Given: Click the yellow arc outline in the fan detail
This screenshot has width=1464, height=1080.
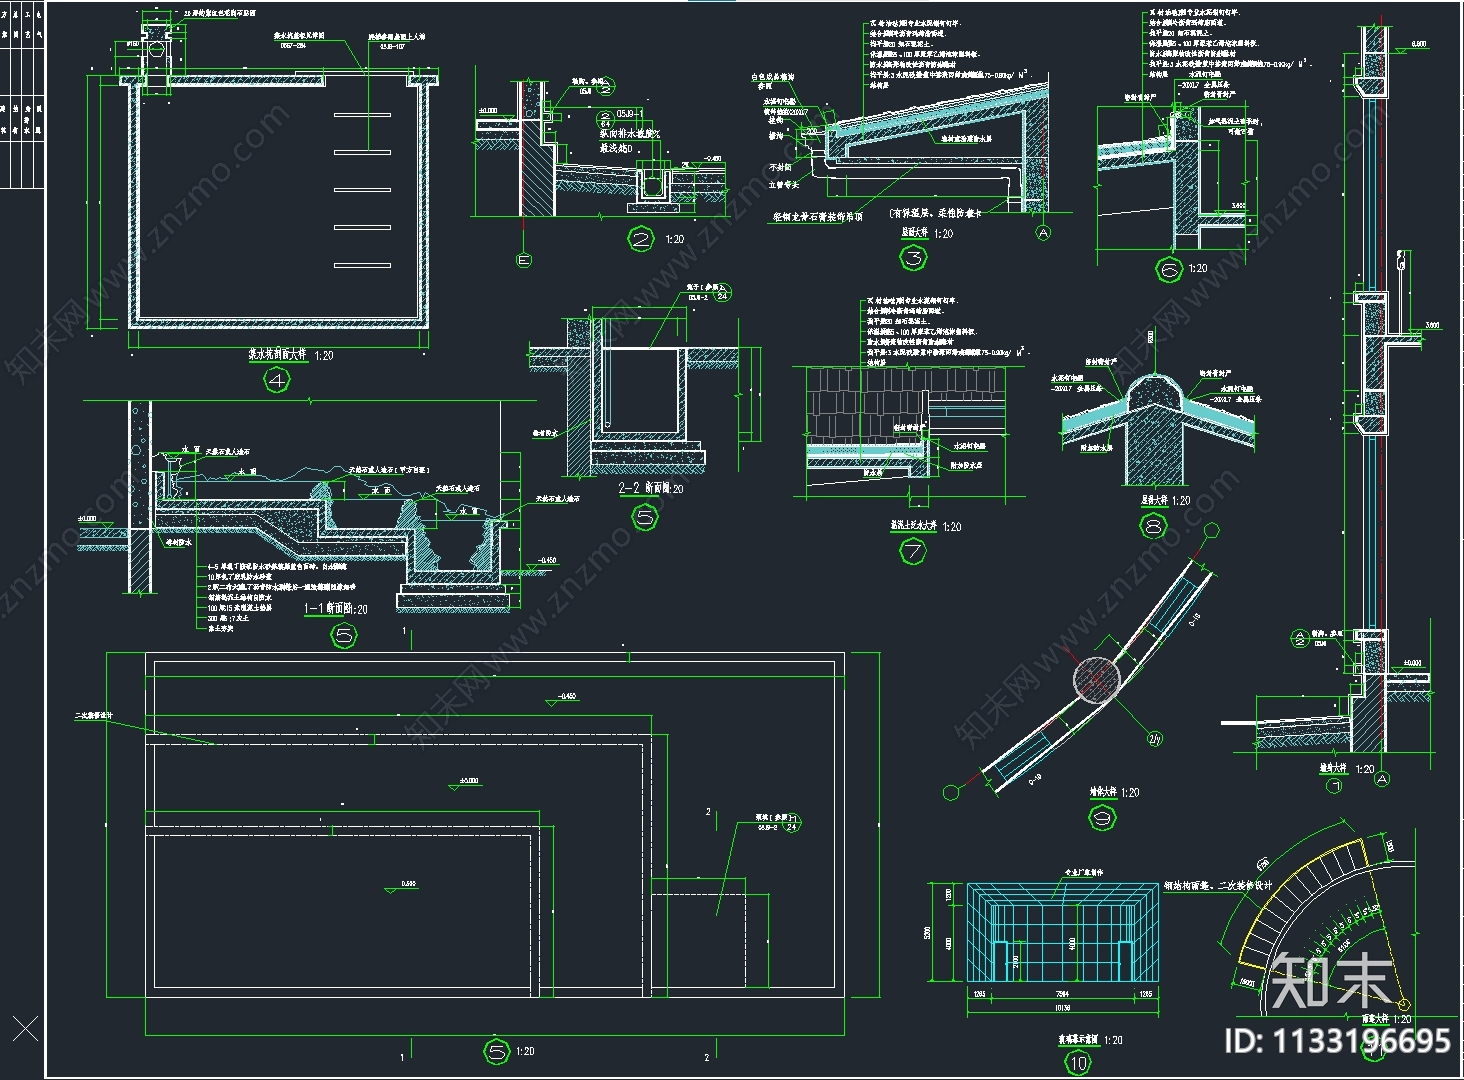Looking at the screenshot, I should [1304, 901].
